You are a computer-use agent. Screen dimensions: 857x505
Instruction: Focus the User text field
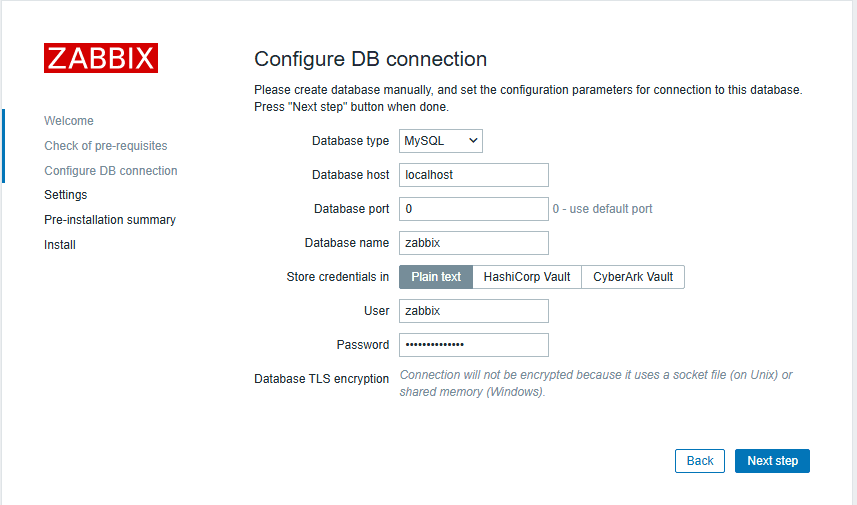473,311
